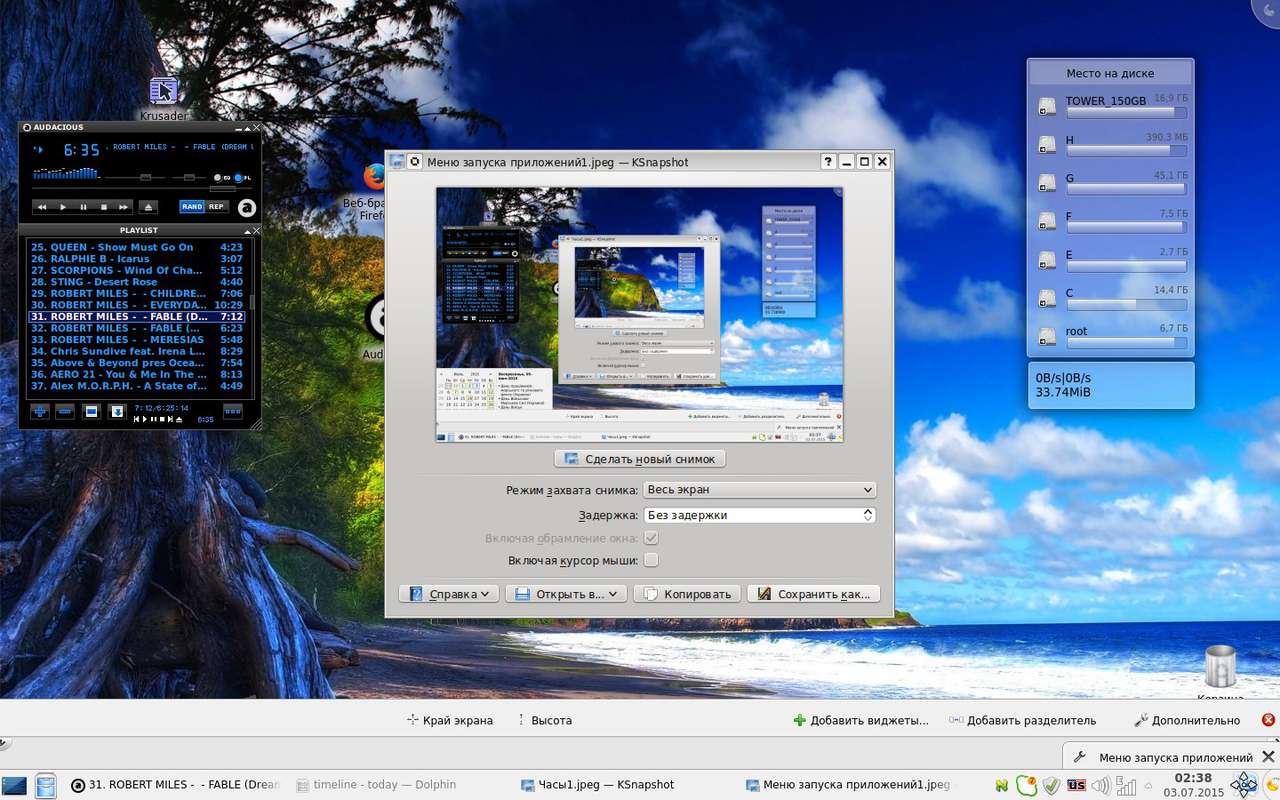Switch to Часы1.jpeg KSnapshot taskbar item
The width and height of the screenshot is (1280, 800).
598,785
